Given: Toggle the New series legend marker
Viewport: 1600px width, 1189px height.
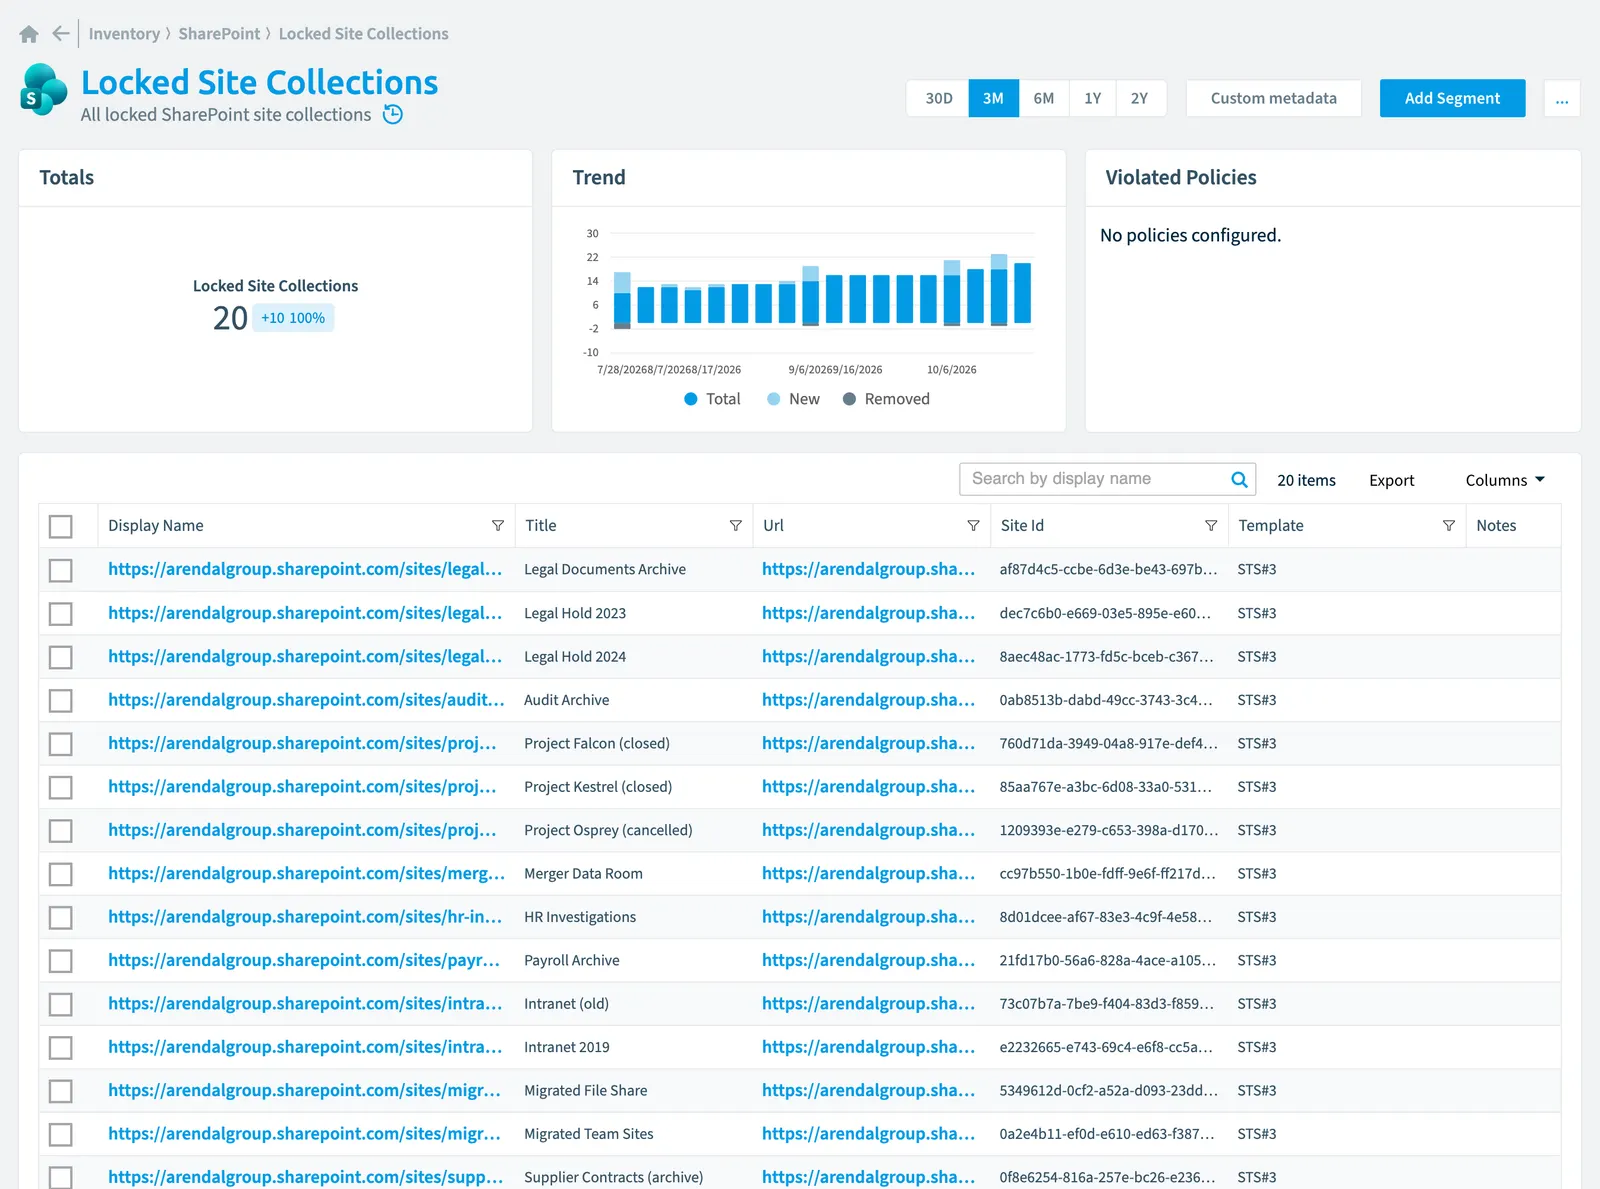Looking at the screenshot, I should tap(773, 399).
